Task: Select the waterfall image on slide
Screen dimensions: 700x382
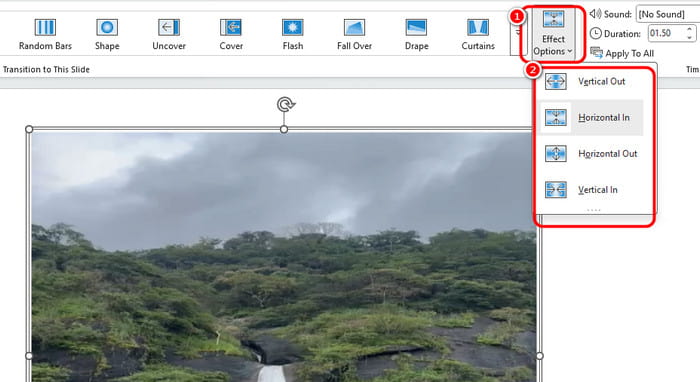Action: 284,257
